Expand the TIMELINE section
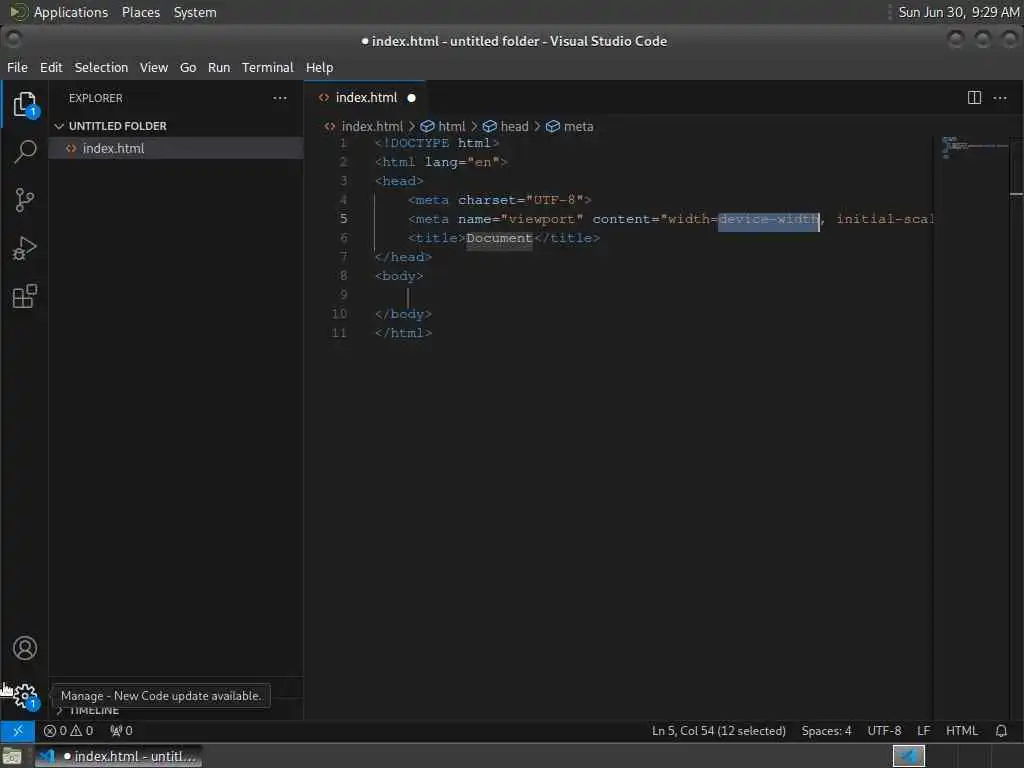The width and height of the screenshot is (1024, 768). [x=94, y=711]
